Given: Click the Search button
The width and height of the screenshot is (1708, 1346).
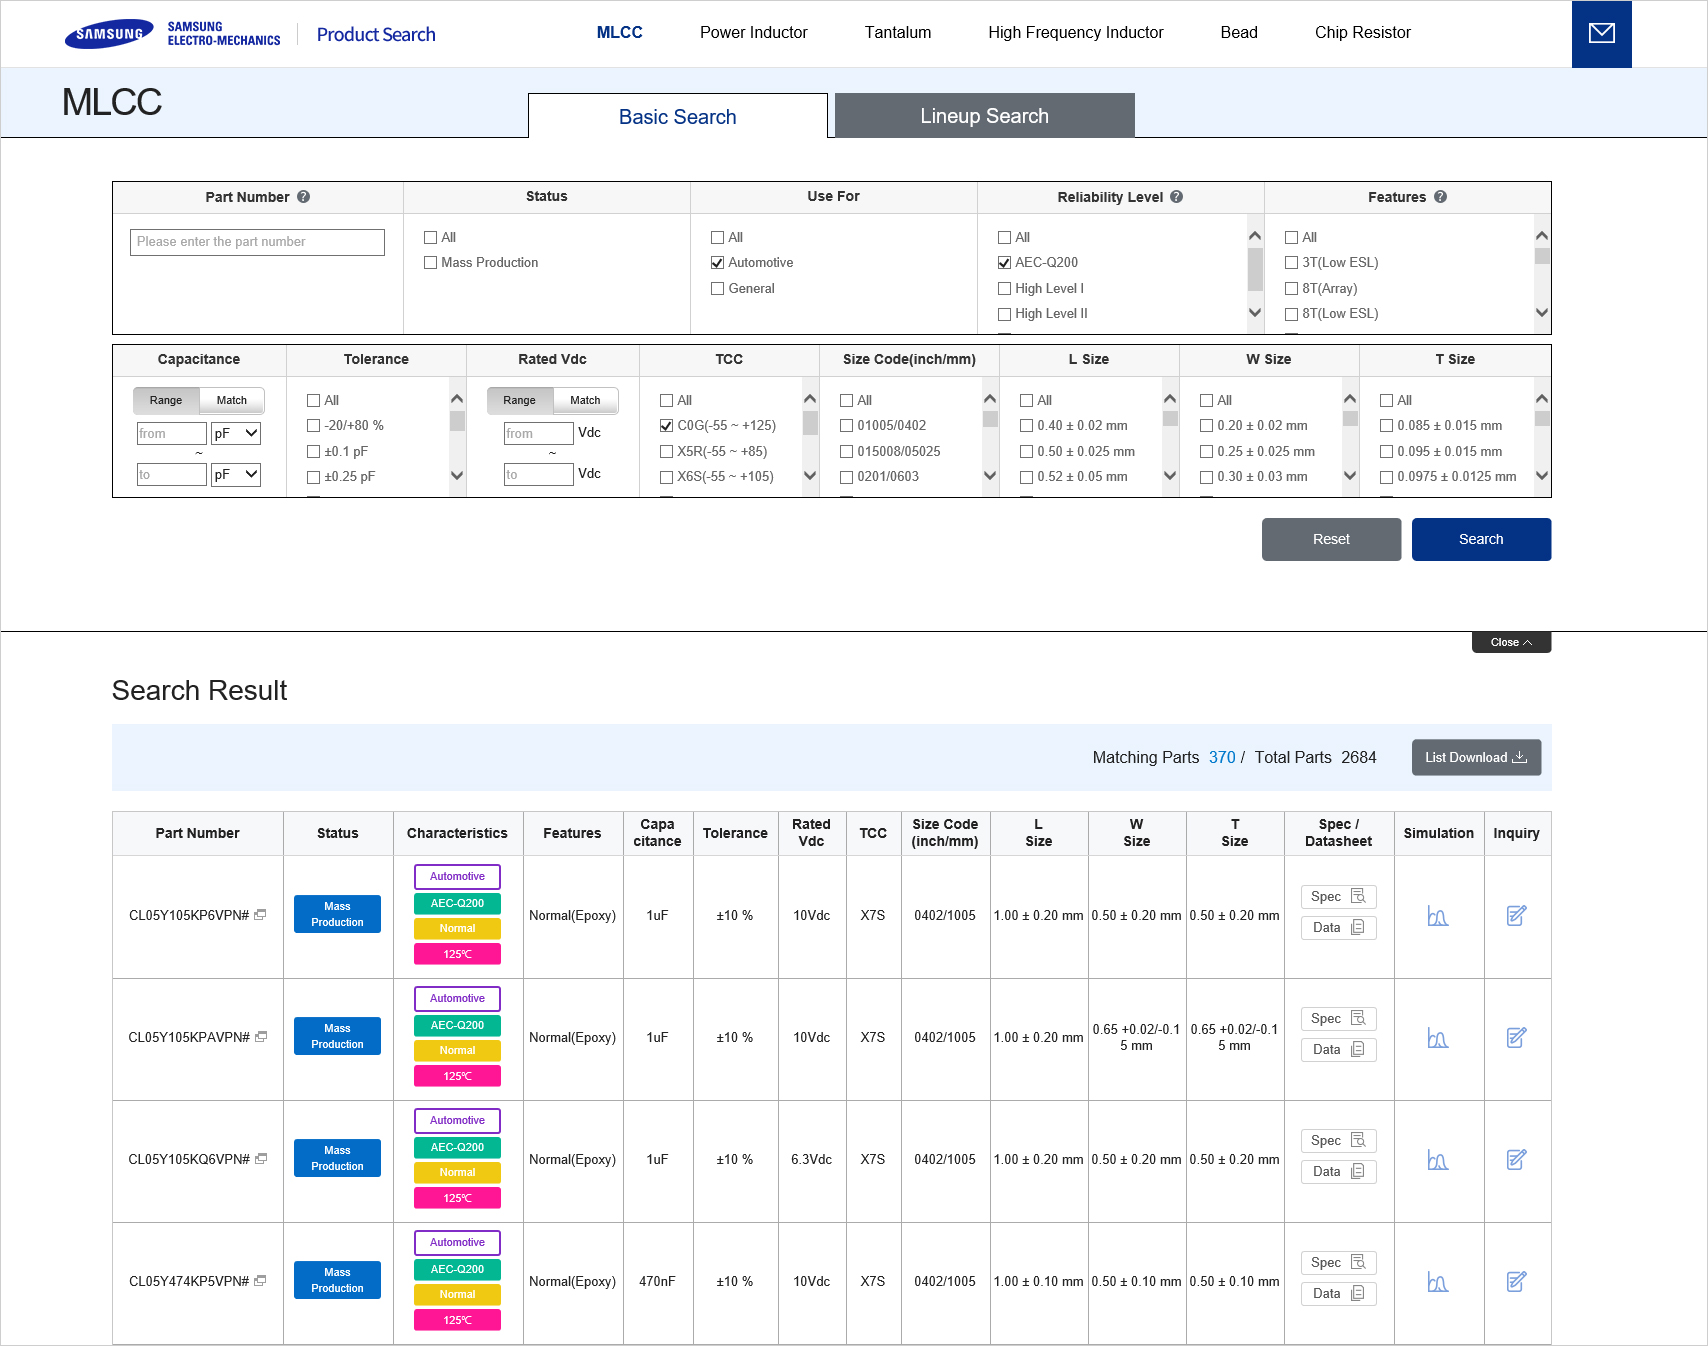Looking at the screenshot, I should [x=1481, y=539].
